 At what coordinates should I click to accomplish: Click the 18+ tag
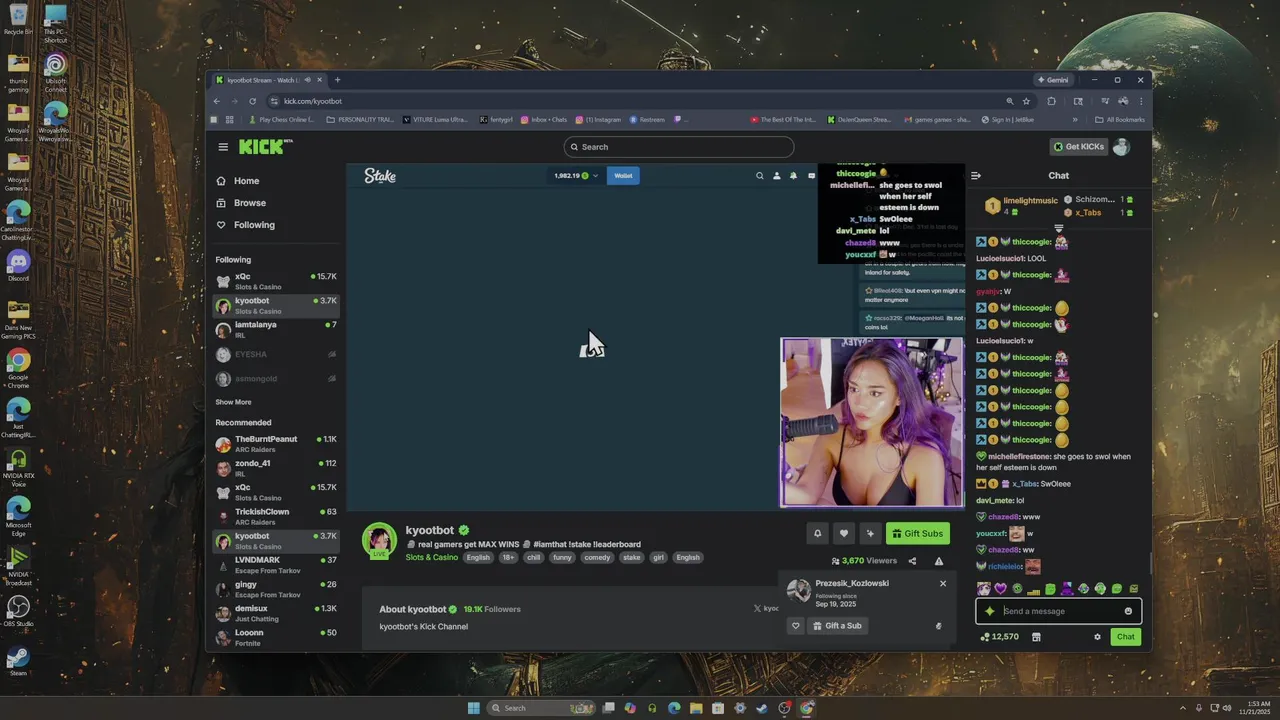[x=508, y=557]
